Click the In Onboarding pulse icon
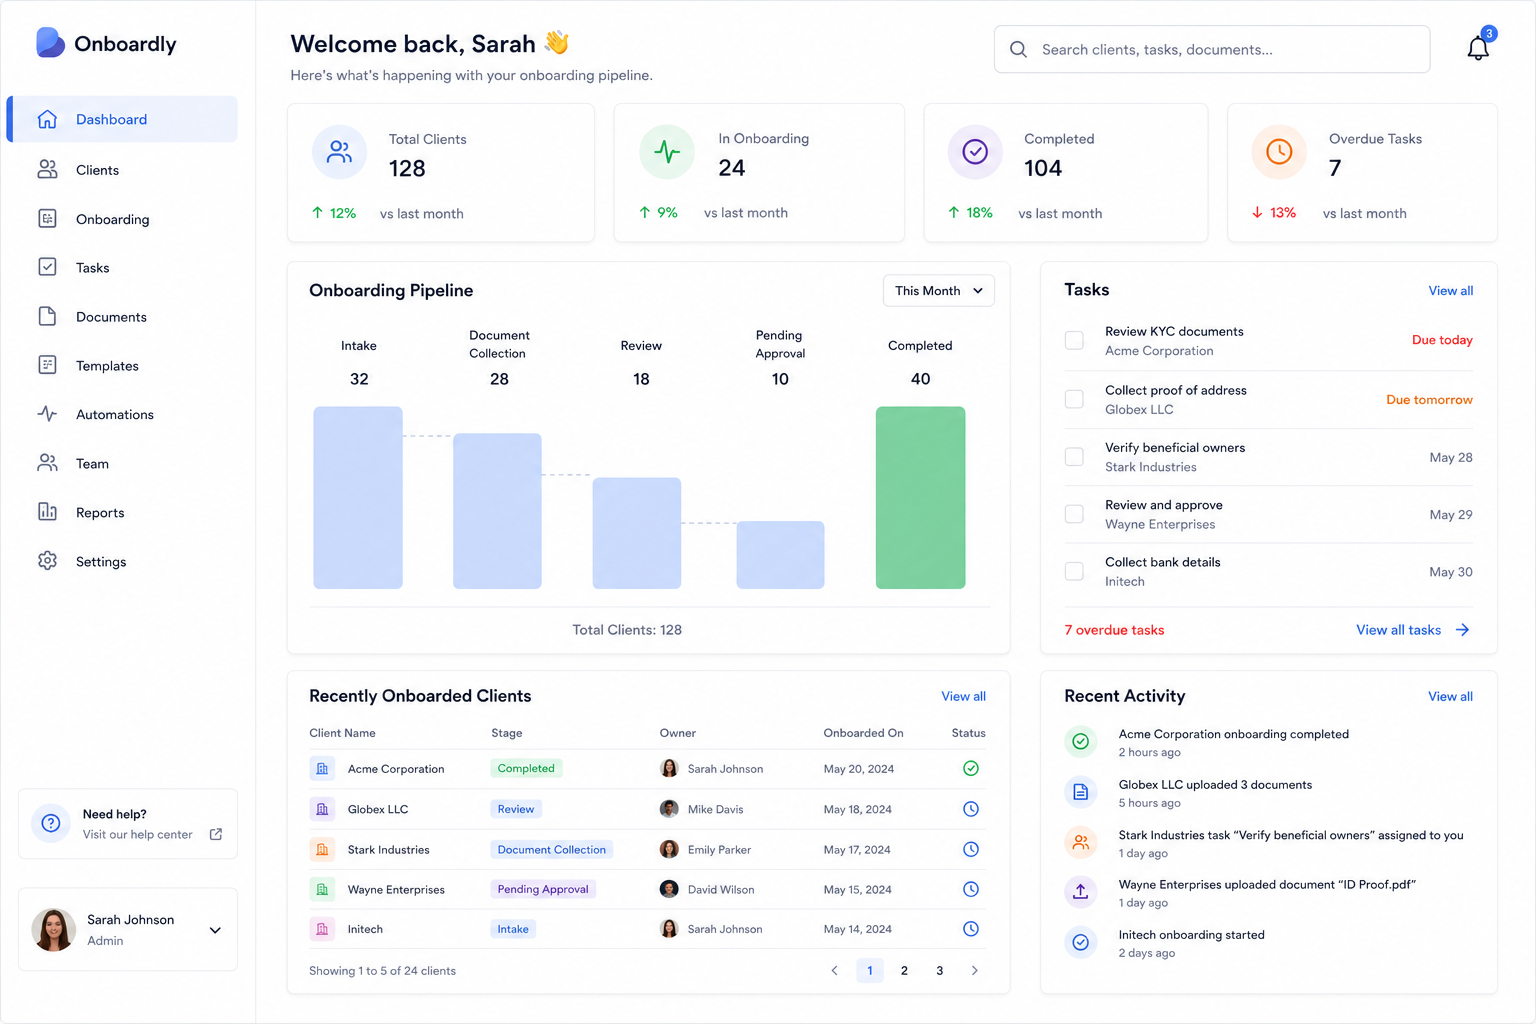The height and width of the screenshot is (1024, 1536). pos(667,152)
